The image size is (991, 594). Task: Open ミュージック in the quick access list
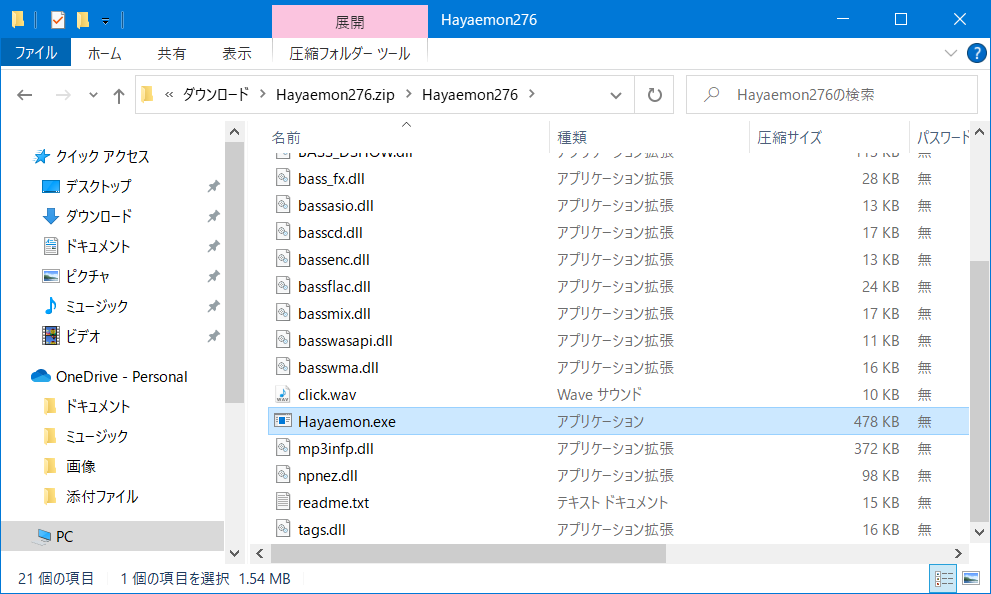click(x=97, y=306)
